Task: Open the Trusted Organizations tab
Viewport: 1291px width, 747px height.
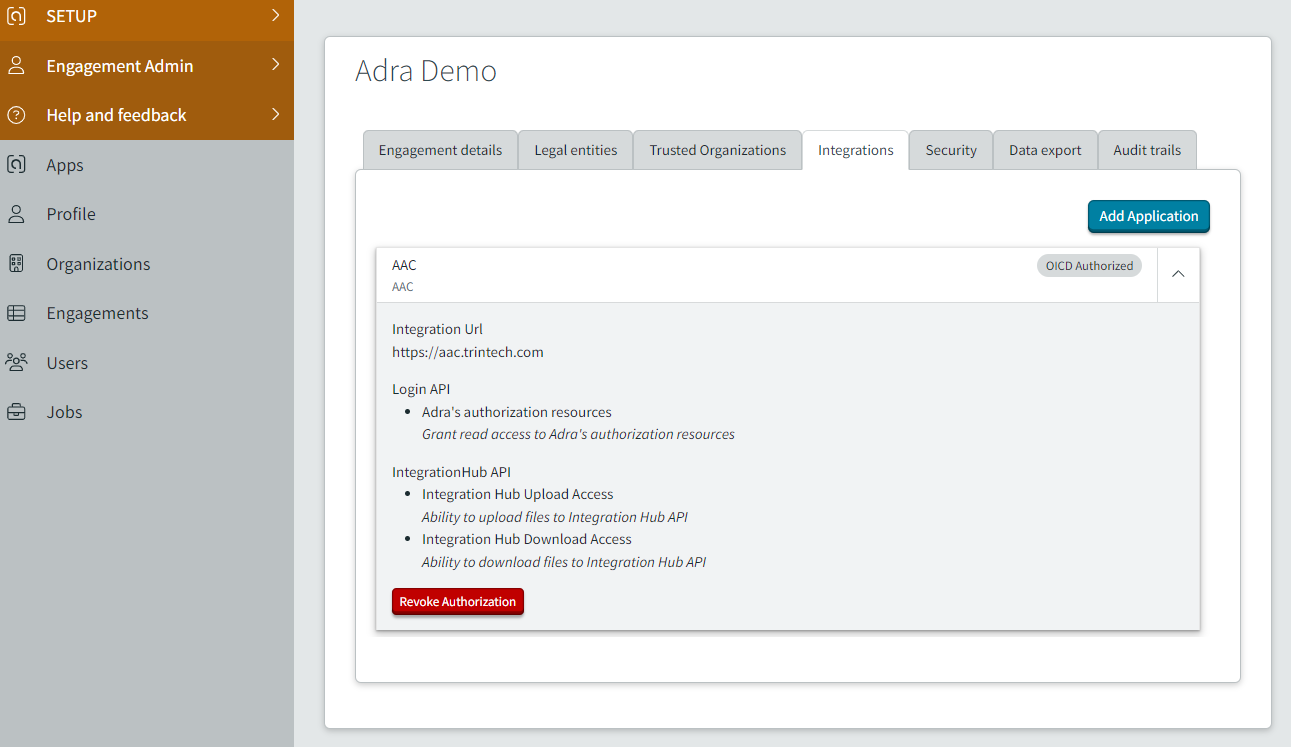Action: tap(717, 149)
